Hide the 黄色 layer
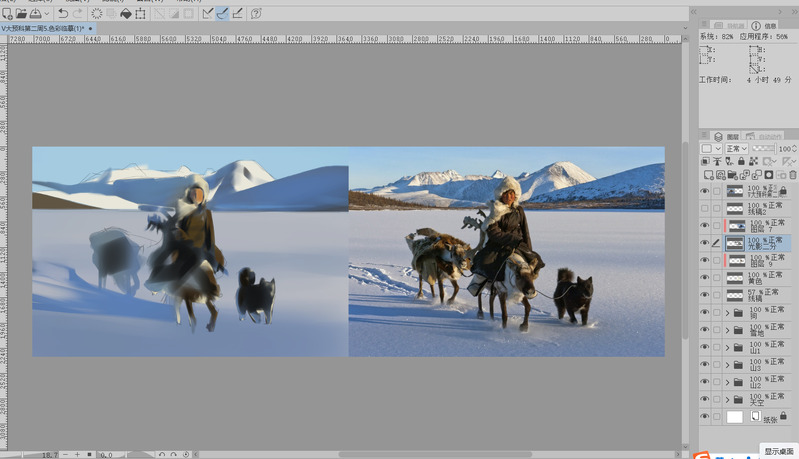This screenshot has width=799, height=459. (705, 278)
